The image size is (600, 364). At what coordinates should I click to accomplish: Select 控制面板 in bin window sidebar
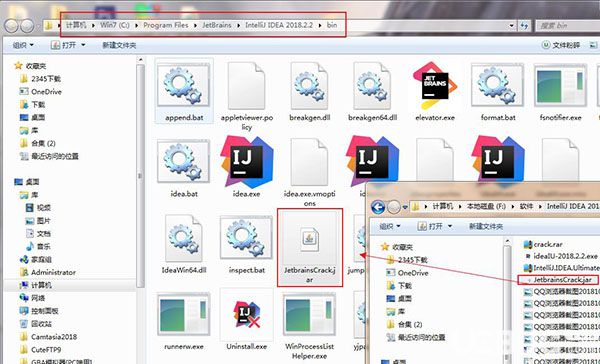coord(39,311)
